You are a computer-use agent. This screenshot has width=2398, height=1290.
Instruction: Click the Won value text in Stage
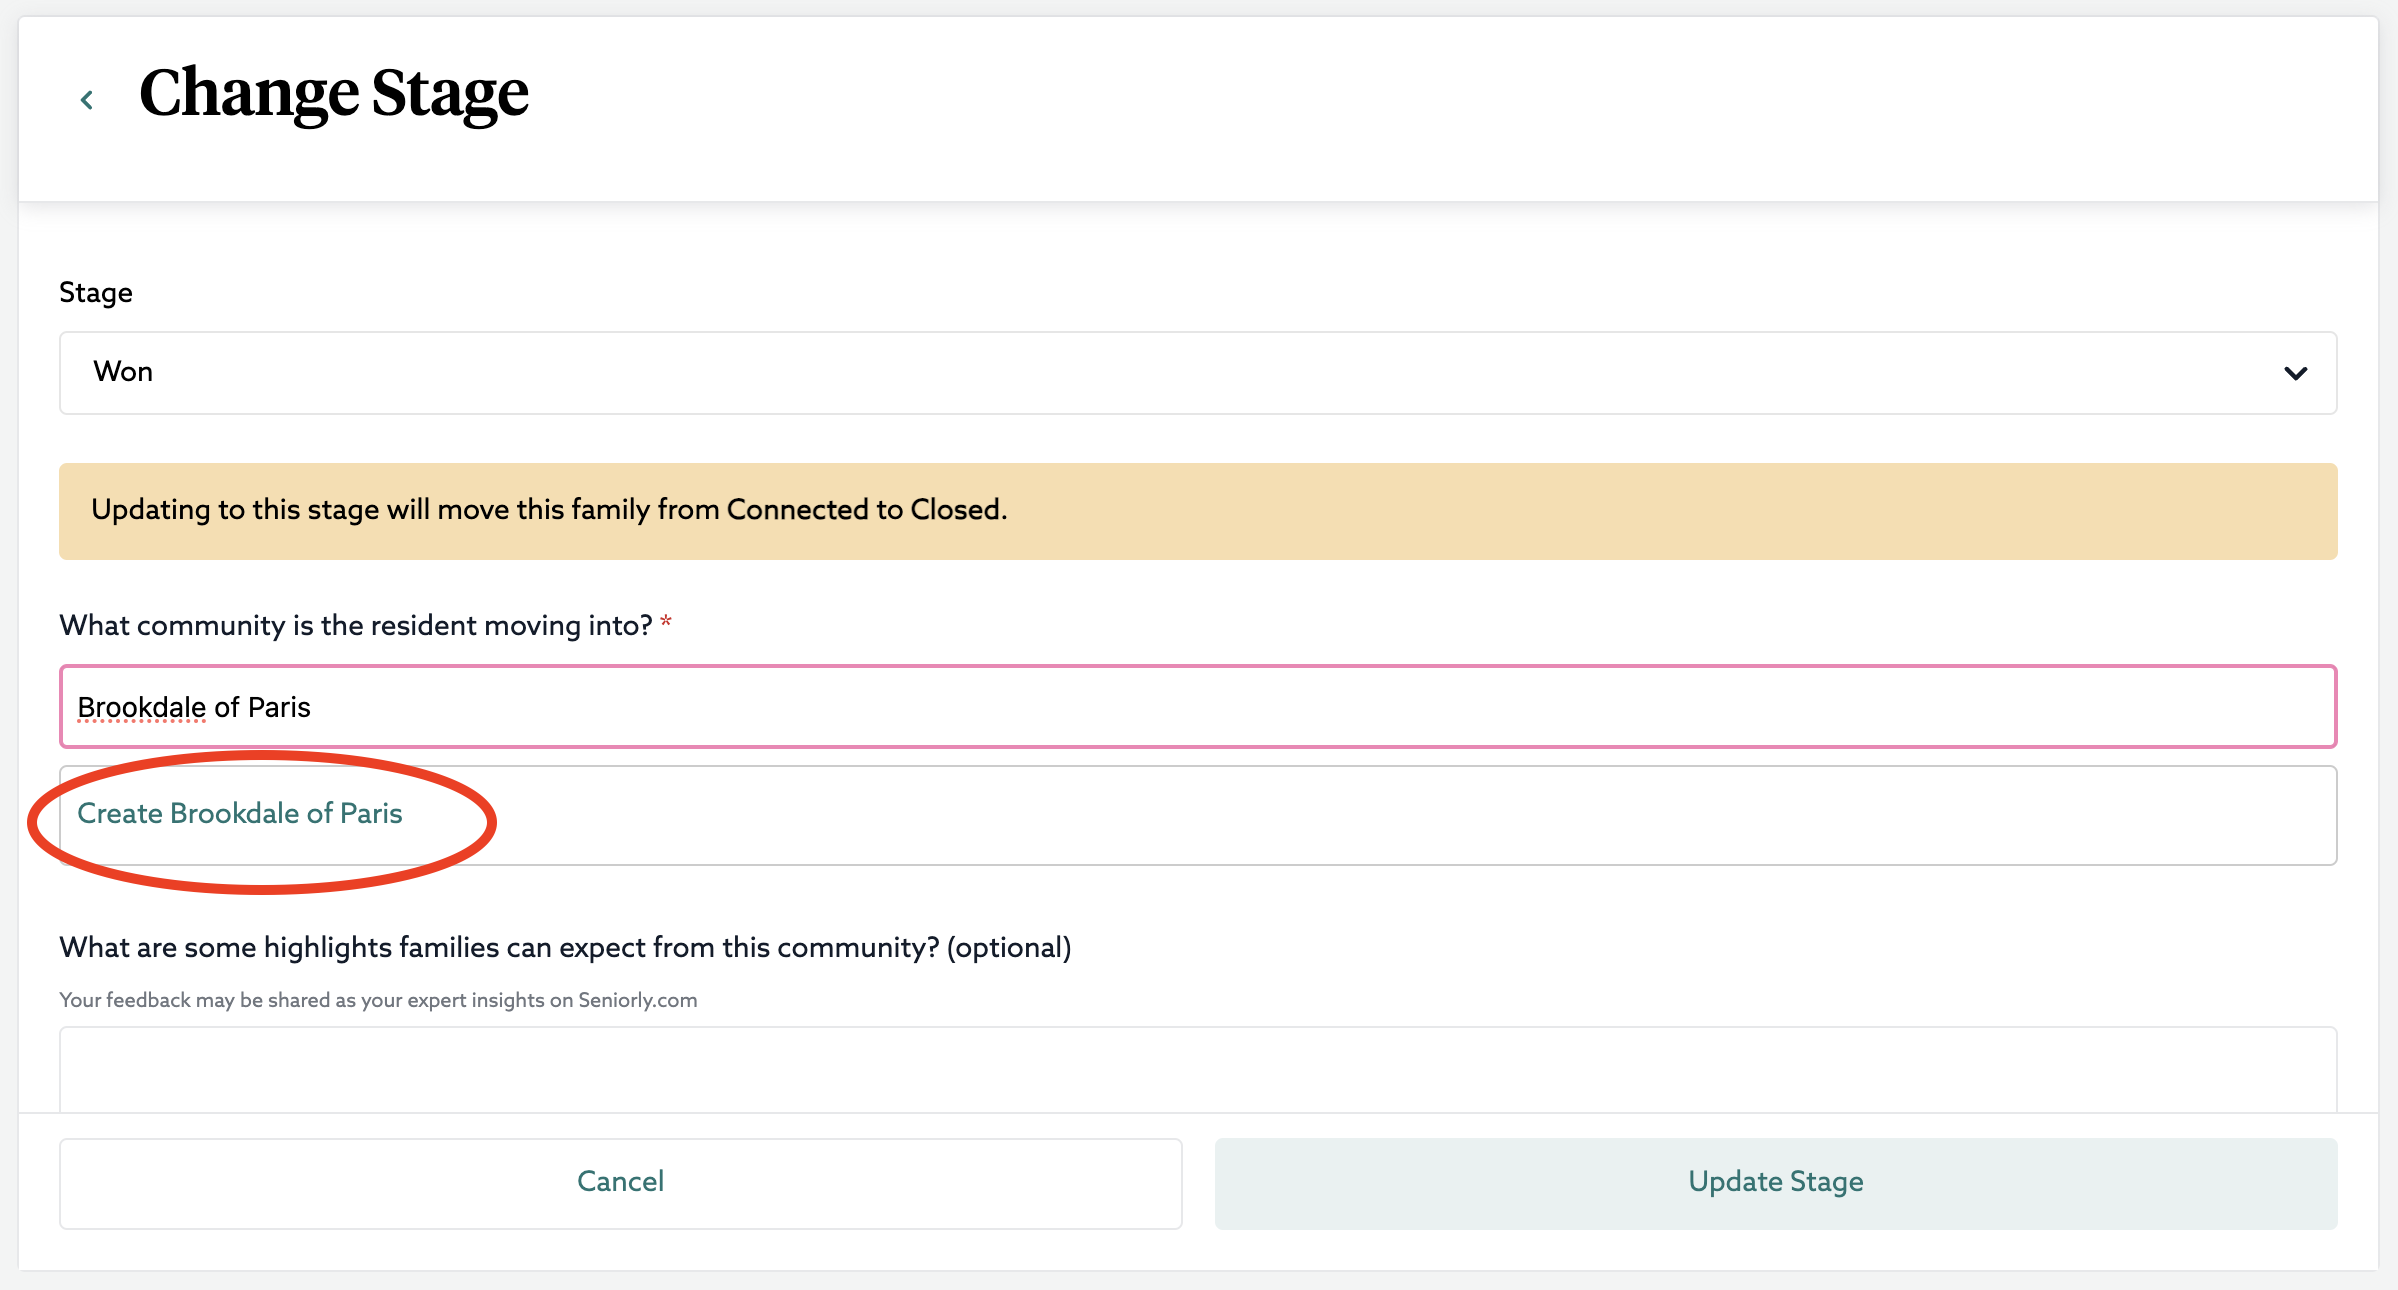[123, 372]
